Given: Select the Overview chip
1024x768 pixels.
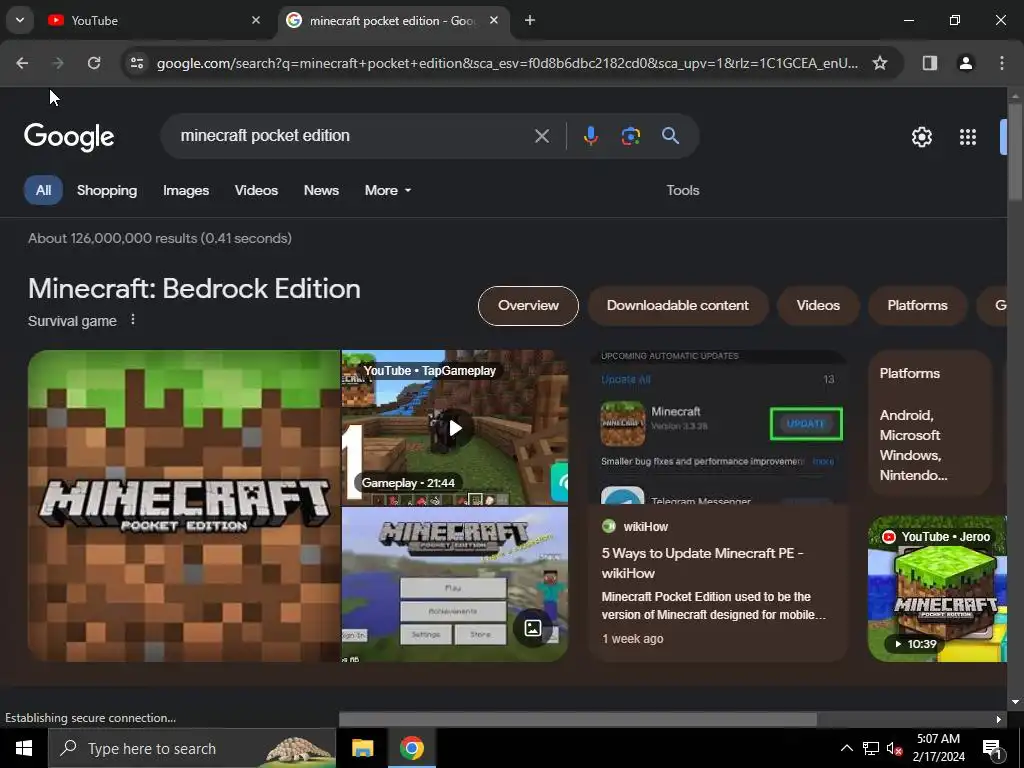Looking at the screenshot, I should 528,306.
